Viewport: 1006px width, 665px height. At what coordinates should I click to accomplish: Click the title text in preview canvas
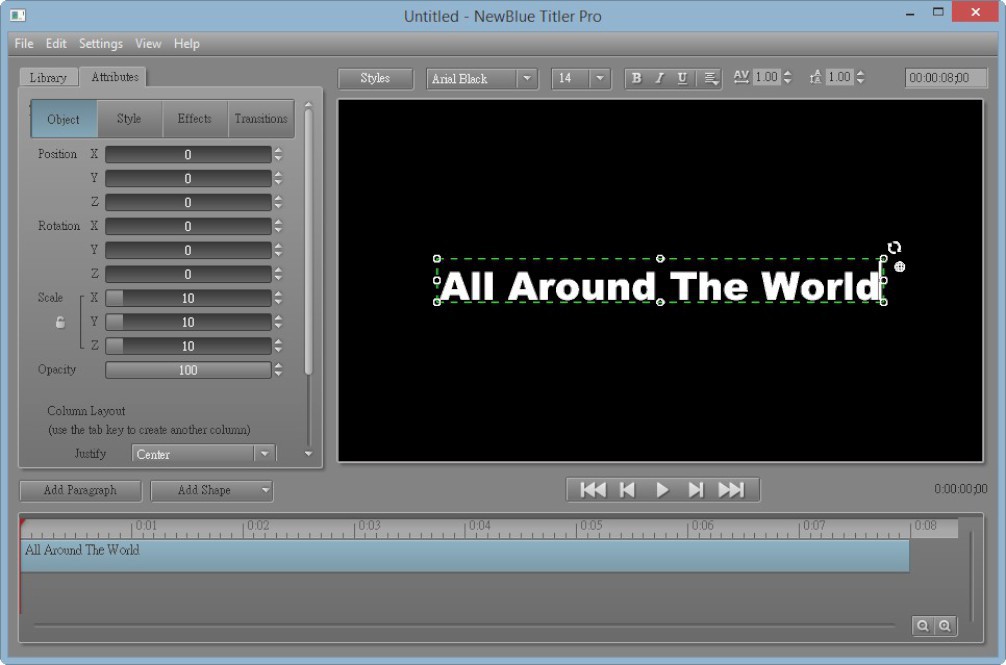click(x=660, y=285)
